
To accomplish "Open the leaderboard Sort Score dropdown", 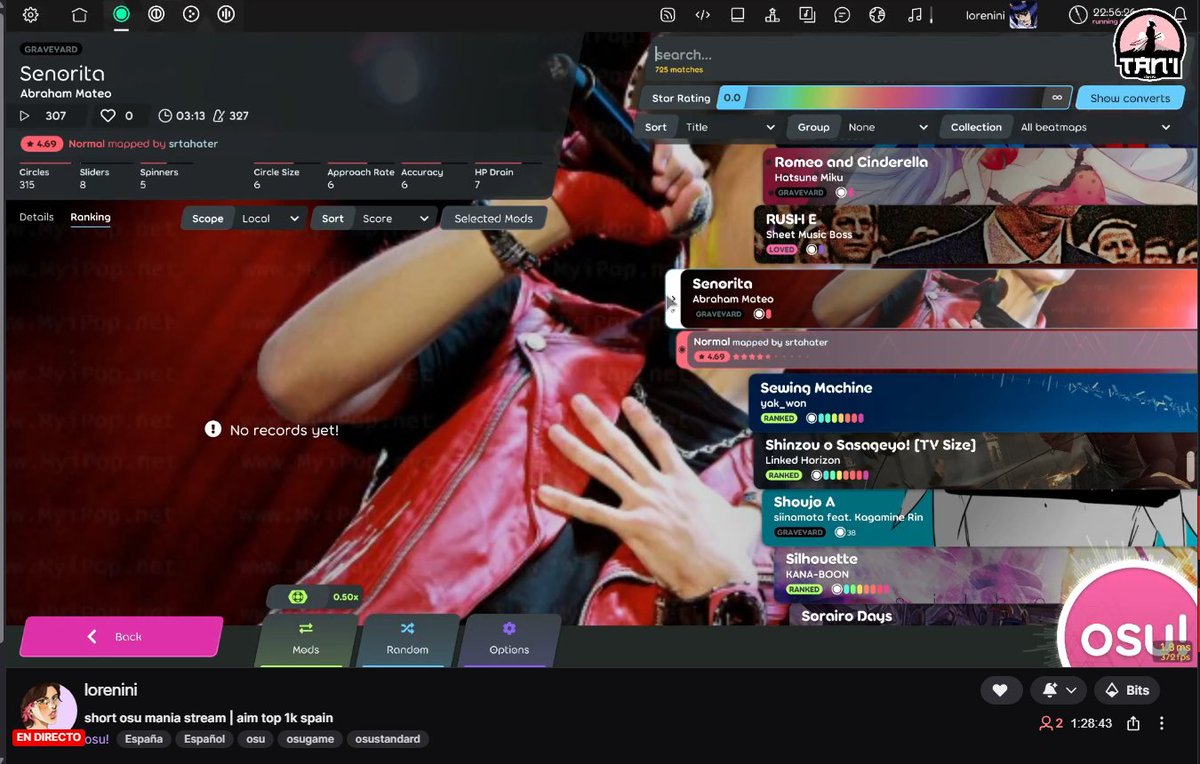I will pyautogui.click(x=375, y=218).
